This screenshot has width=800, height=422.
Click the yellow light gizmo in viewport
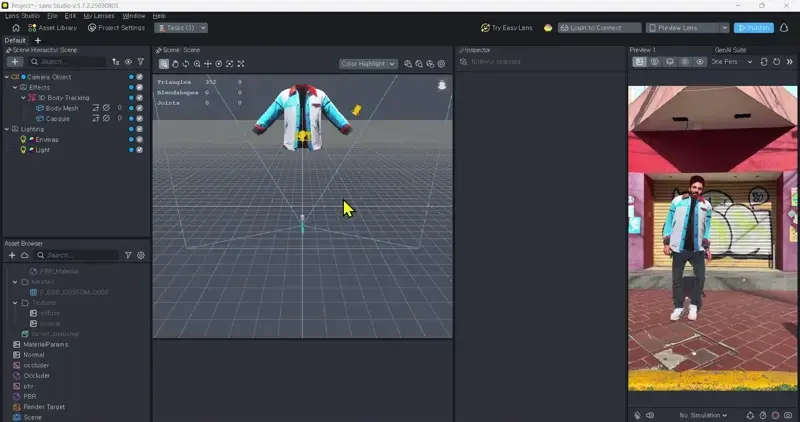pyautogui.click(x=357, y=110)
